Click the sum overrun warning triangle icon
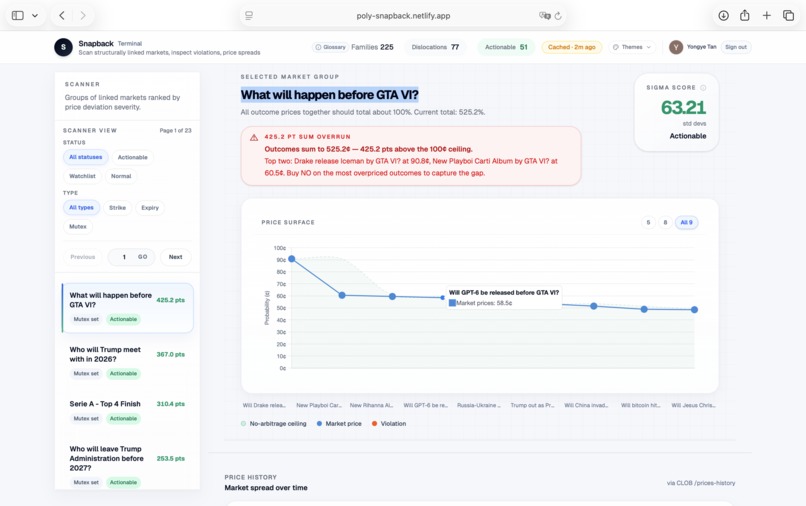This screenshot has height=506, width=806. (x=254, y=137)
